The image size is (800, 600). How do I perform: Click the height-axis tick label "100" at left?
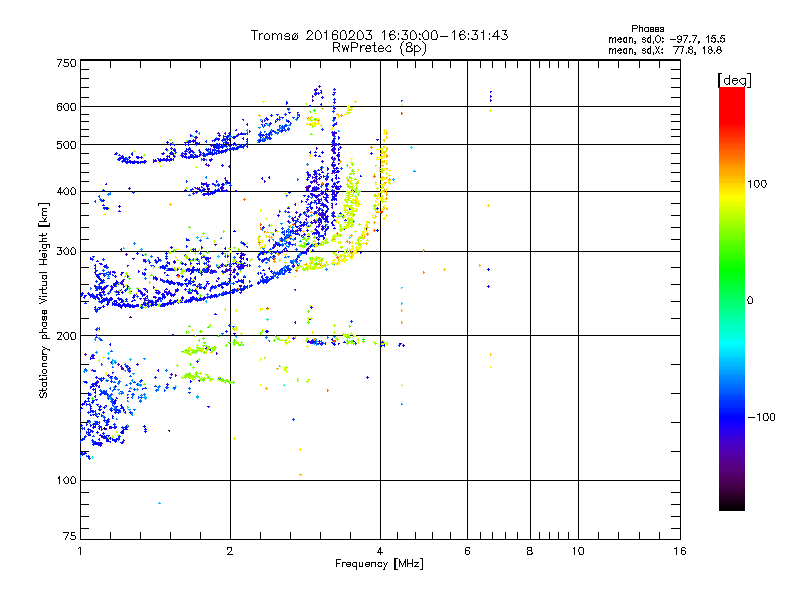coord(66,480)
